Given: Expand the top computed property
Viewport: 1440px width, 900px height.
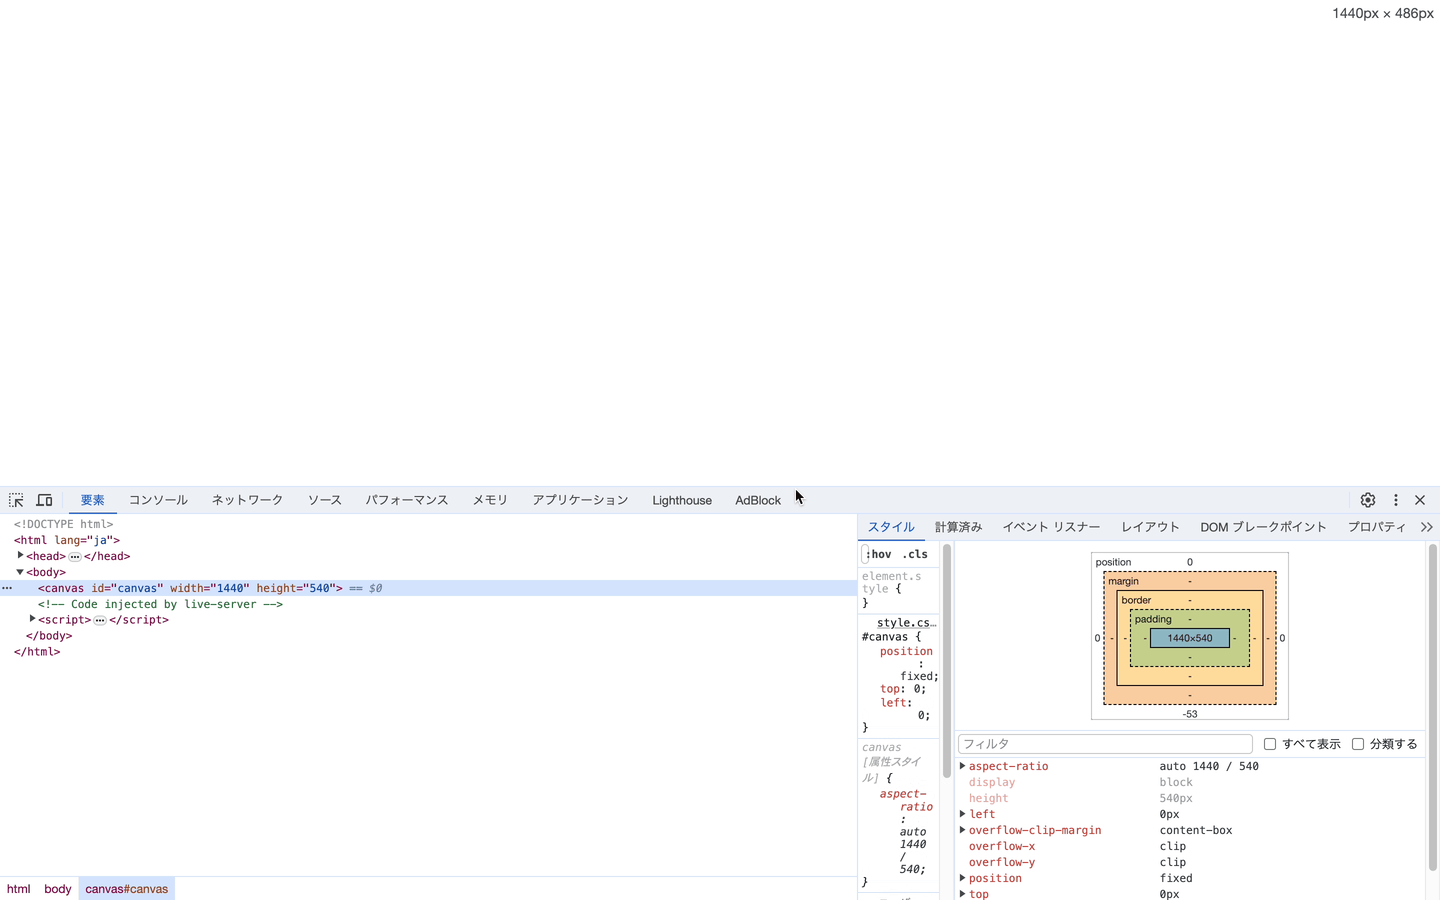Looking at the screenshot, I should [x=962, y=894].
